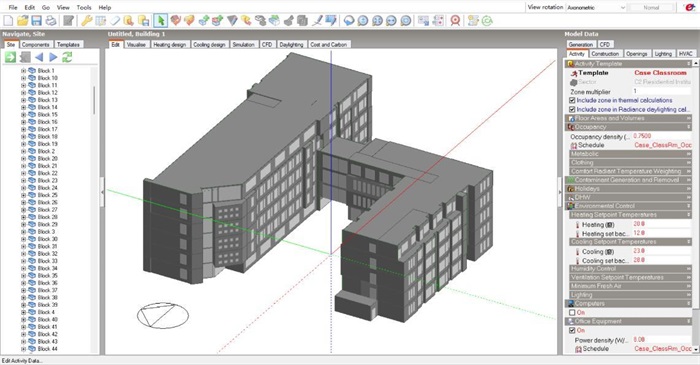Click the green refresh icon in navigator
The width and height of the screenshot is (700, 365).
[67, 57]
